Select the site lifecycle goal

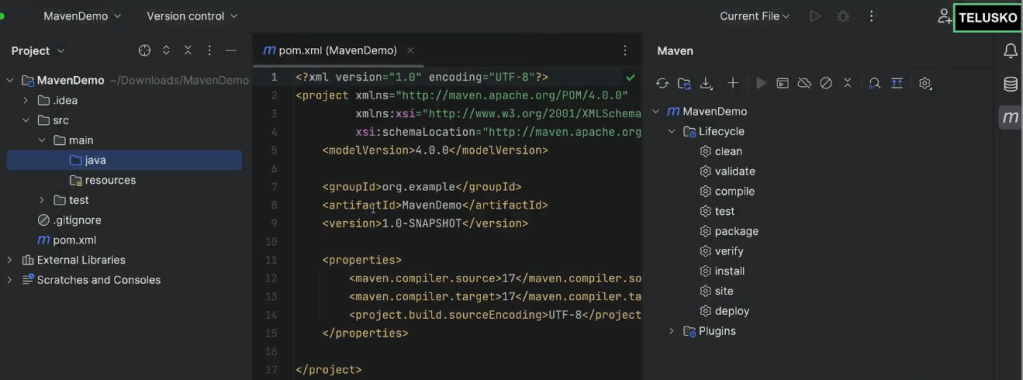point(716,291)
